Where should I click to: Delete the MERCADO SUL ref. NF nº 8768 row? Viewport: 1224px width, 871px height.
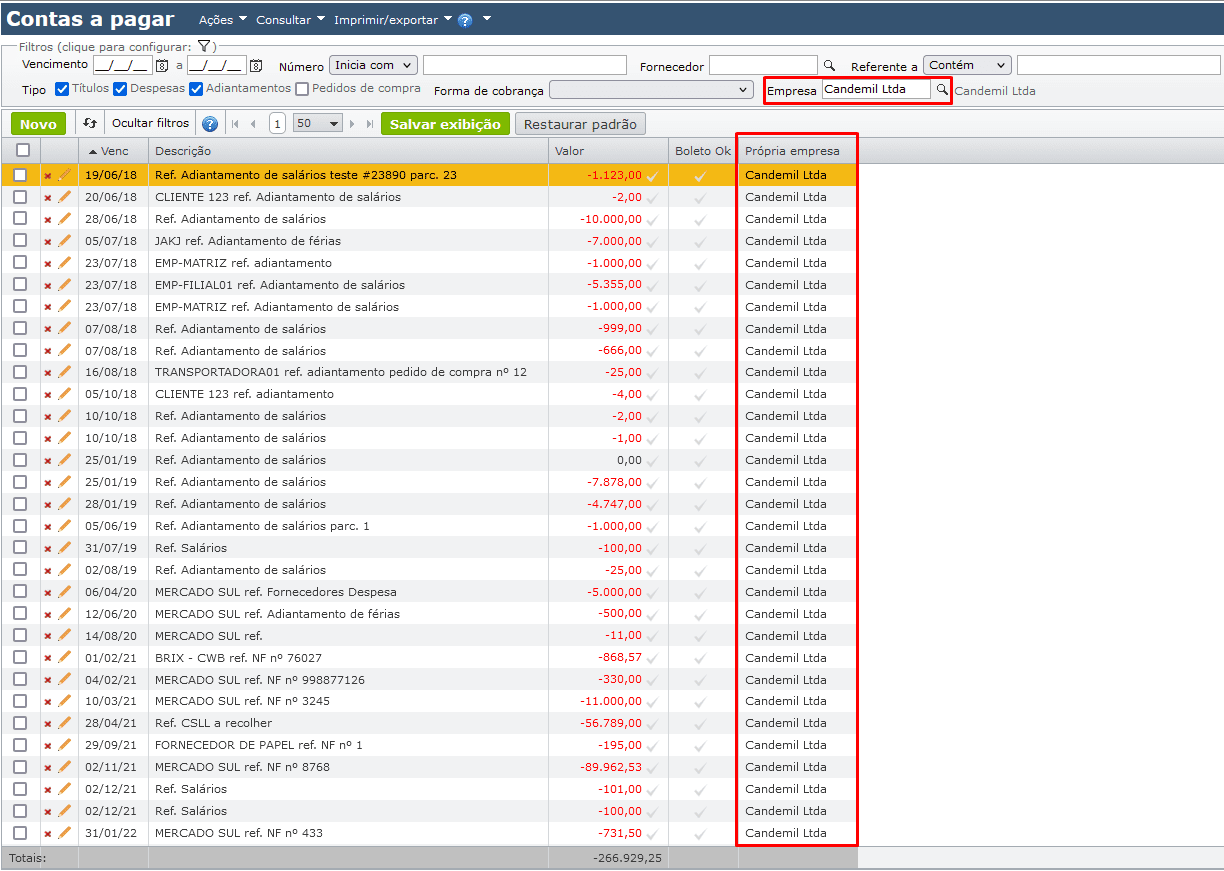tap(48, 768)
